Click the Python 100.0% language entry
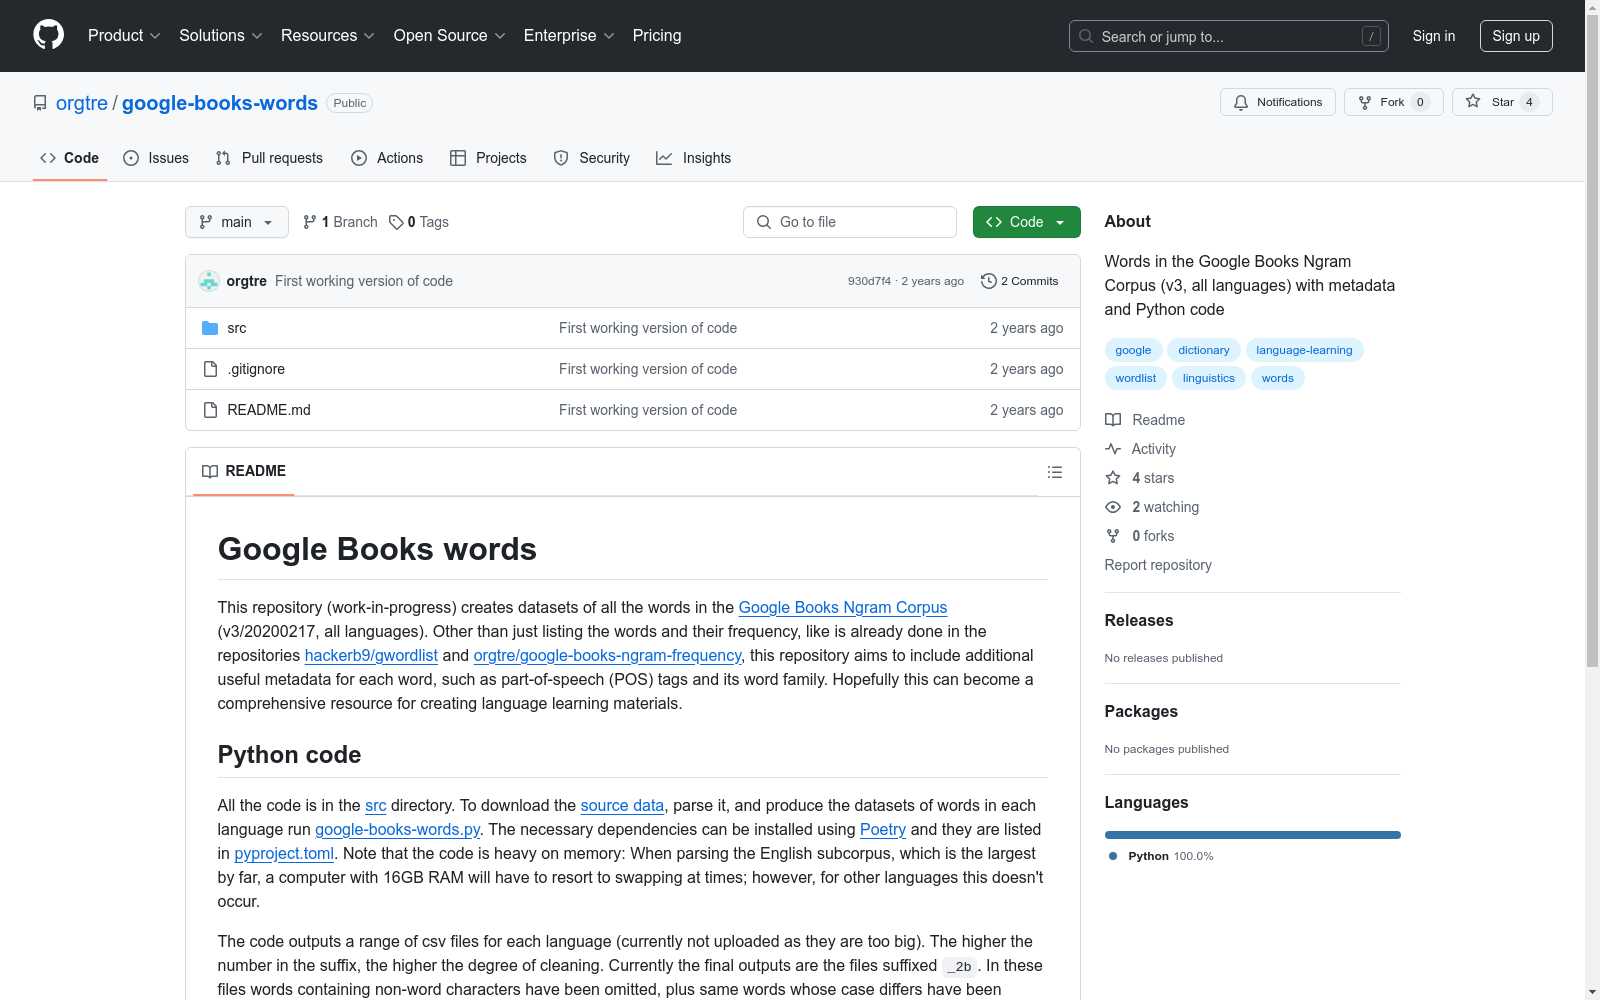The height and width of the screenshot is (1000, 1600). point(1161,856)
